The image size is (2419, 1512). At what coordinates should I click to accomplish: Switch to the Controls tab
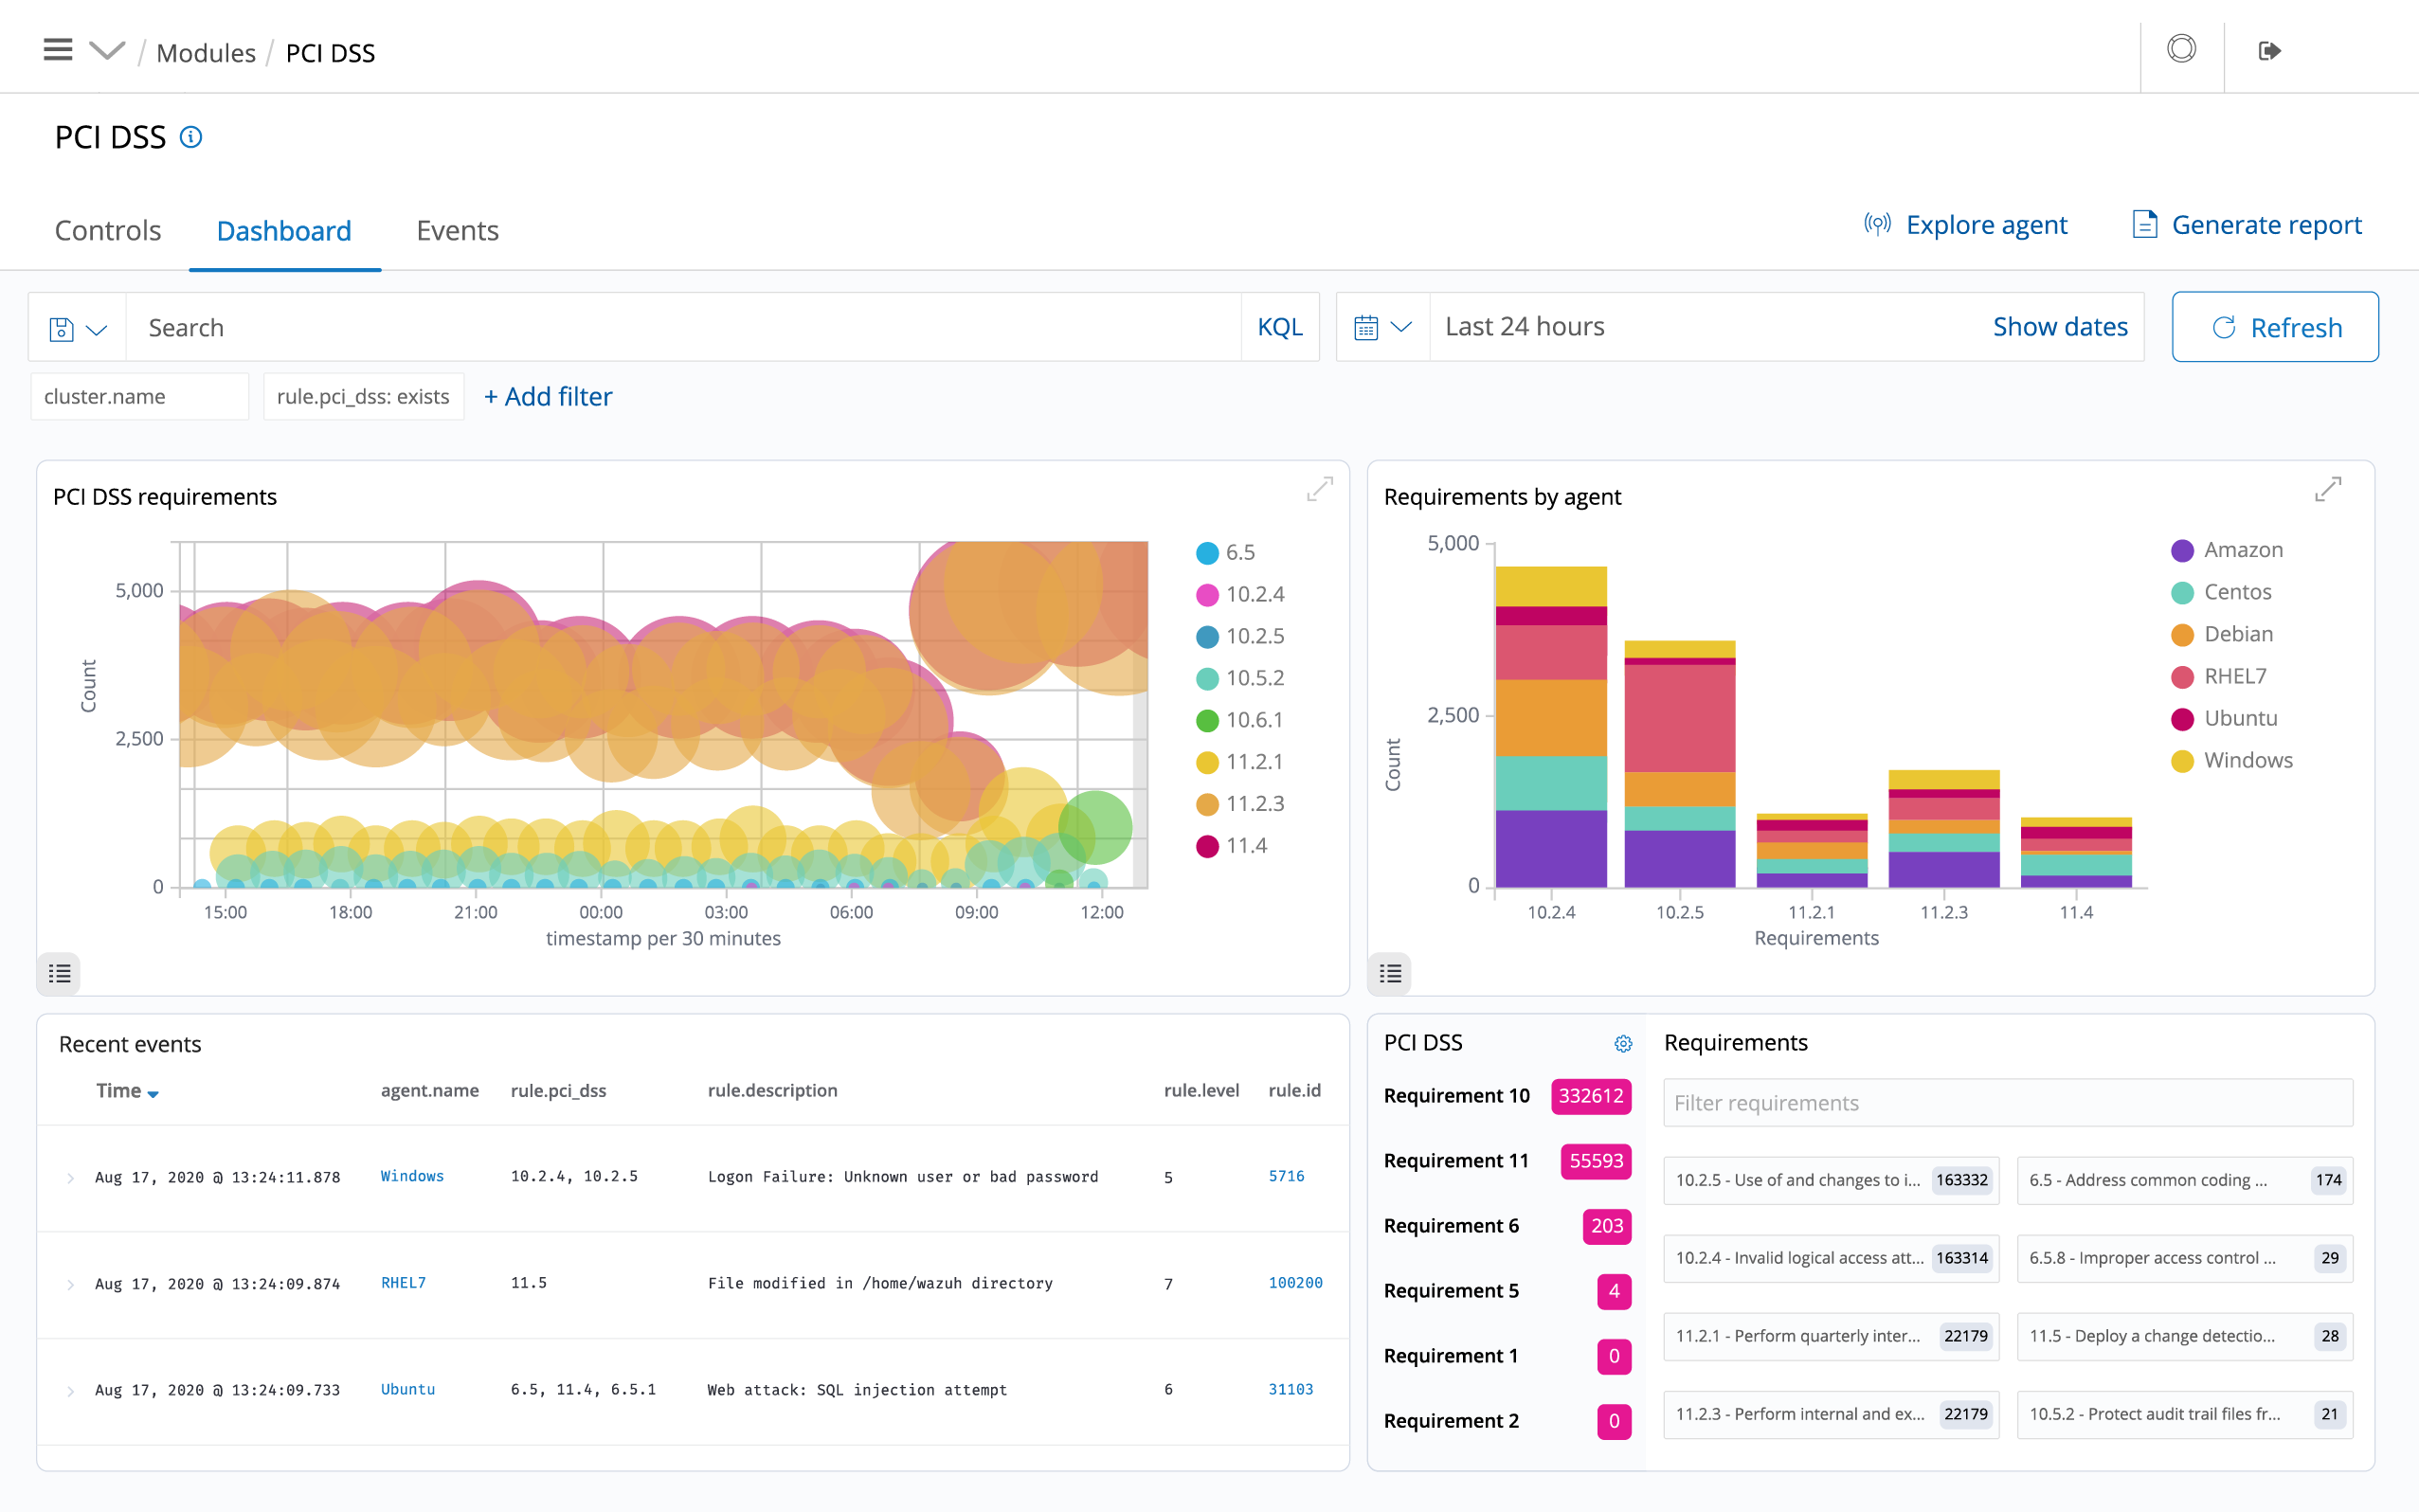tap(108, 231)
